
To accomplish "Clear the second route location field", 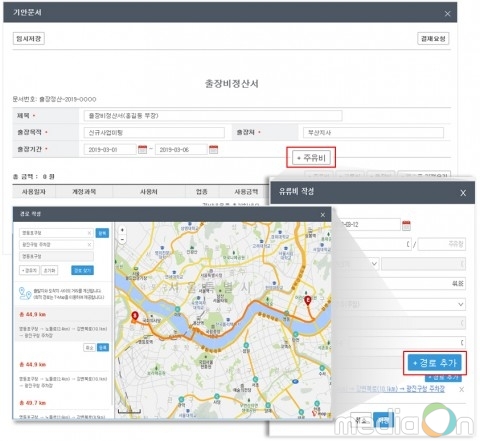I will (x=89, y=244).
